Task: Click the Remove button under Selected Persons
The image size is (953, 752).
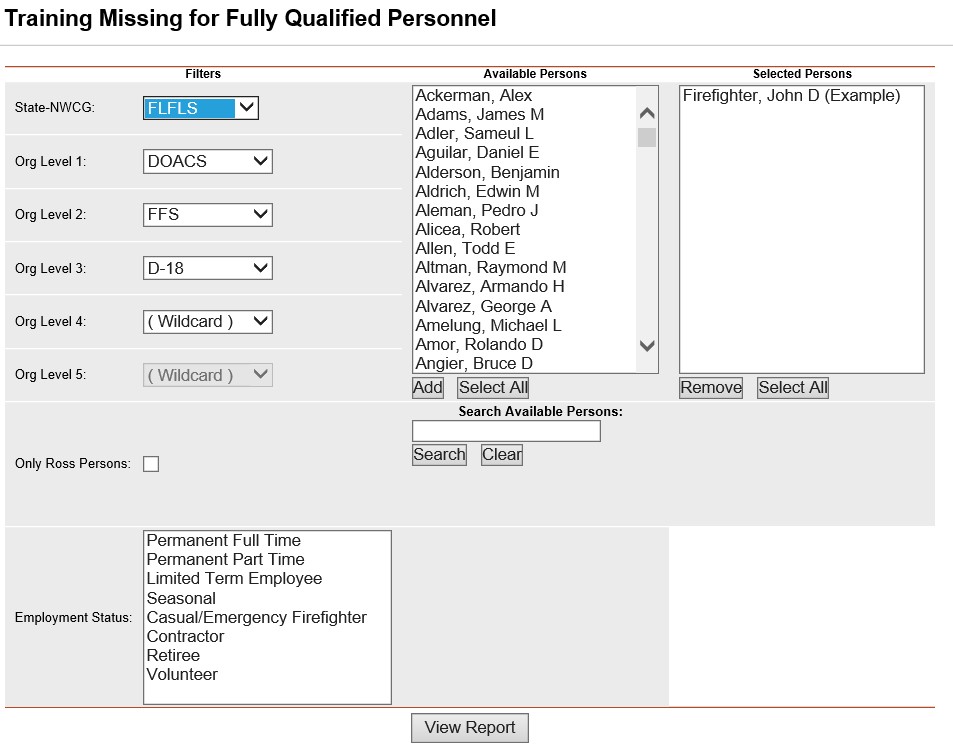Action: tap(711, 388)
